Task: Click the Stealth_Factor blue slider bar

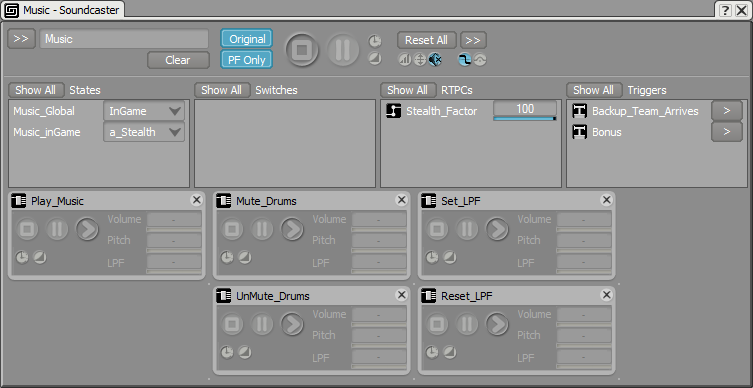Action: pos(525,118)
